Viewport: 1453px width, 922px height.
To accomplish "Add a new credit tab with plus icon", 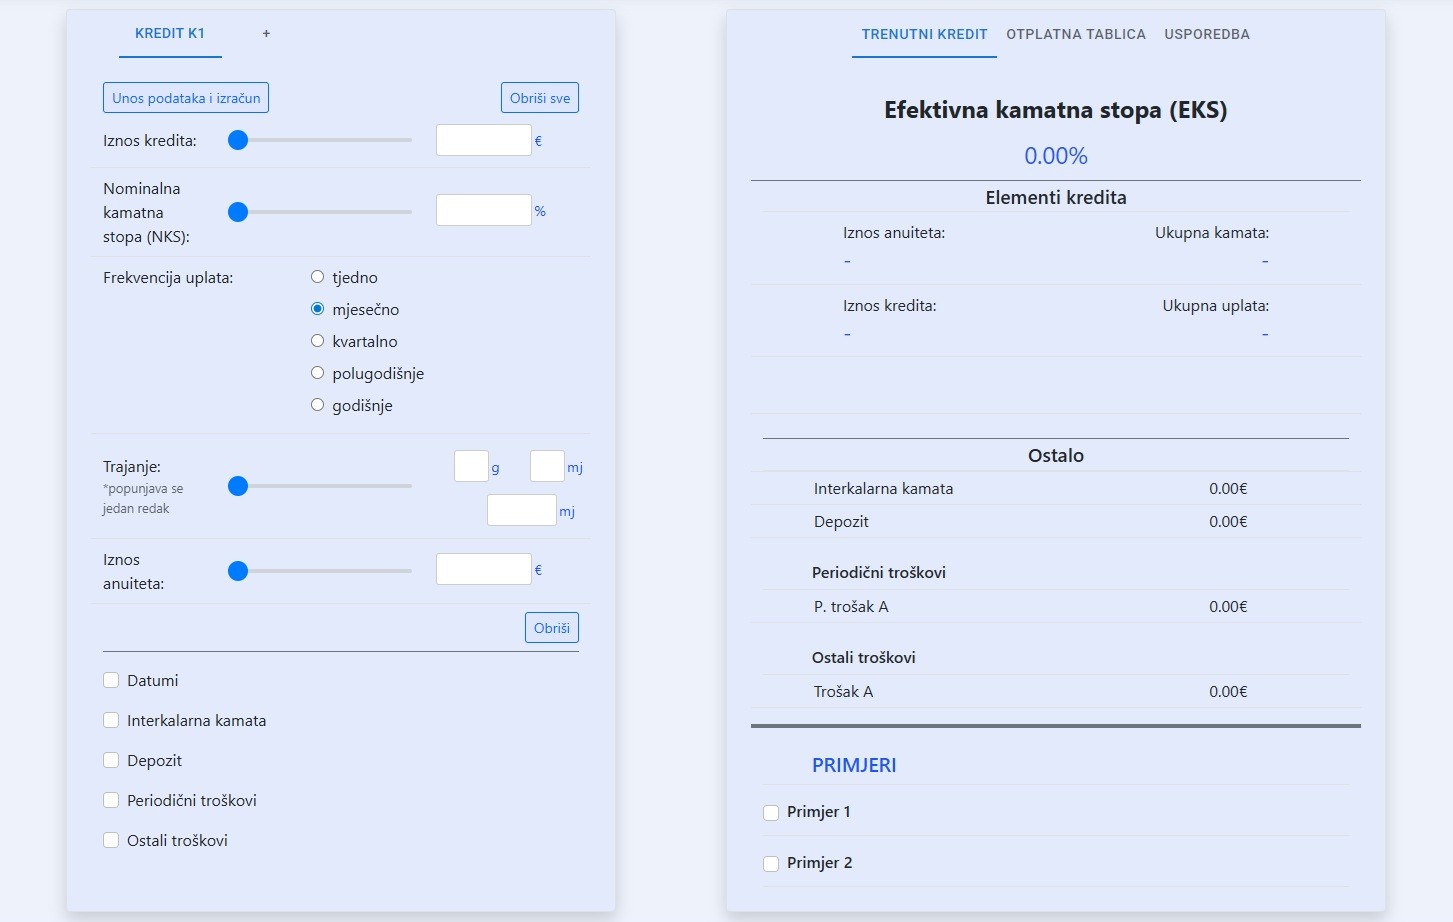I will pos(266,34).
